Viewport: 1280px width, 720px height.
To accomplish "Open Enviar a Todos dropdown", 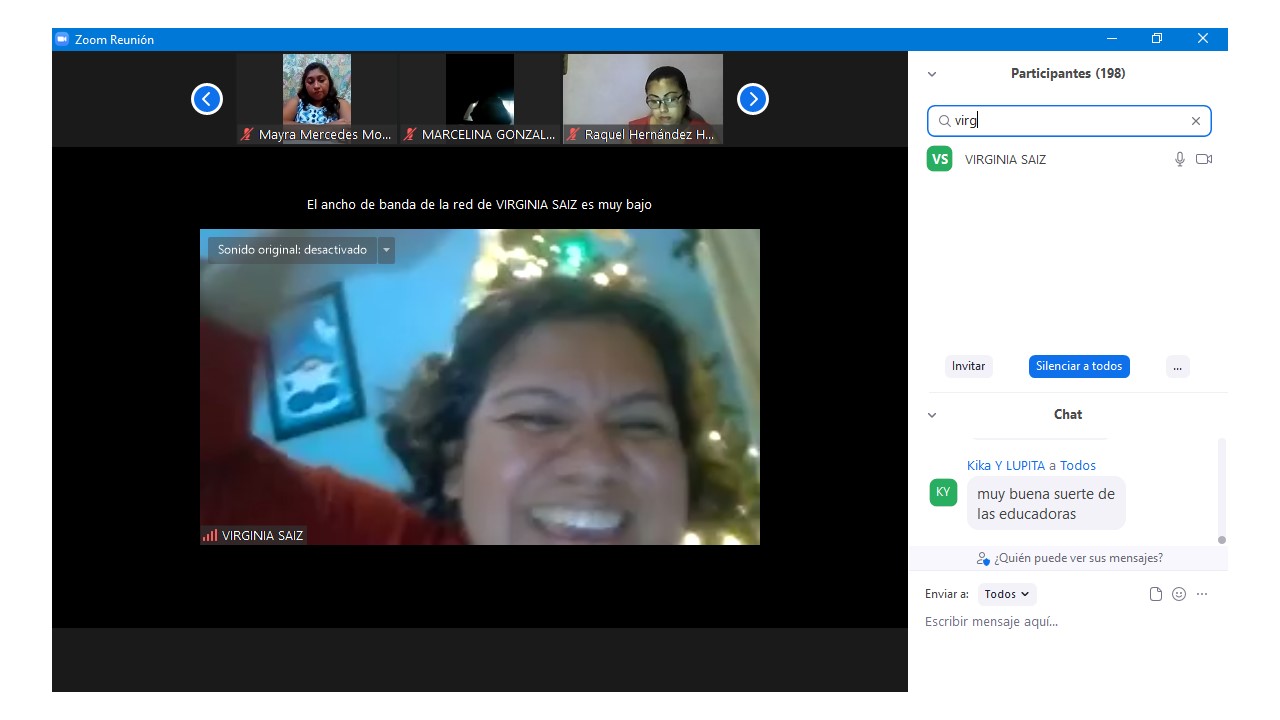I will [x=1007, y=594].
